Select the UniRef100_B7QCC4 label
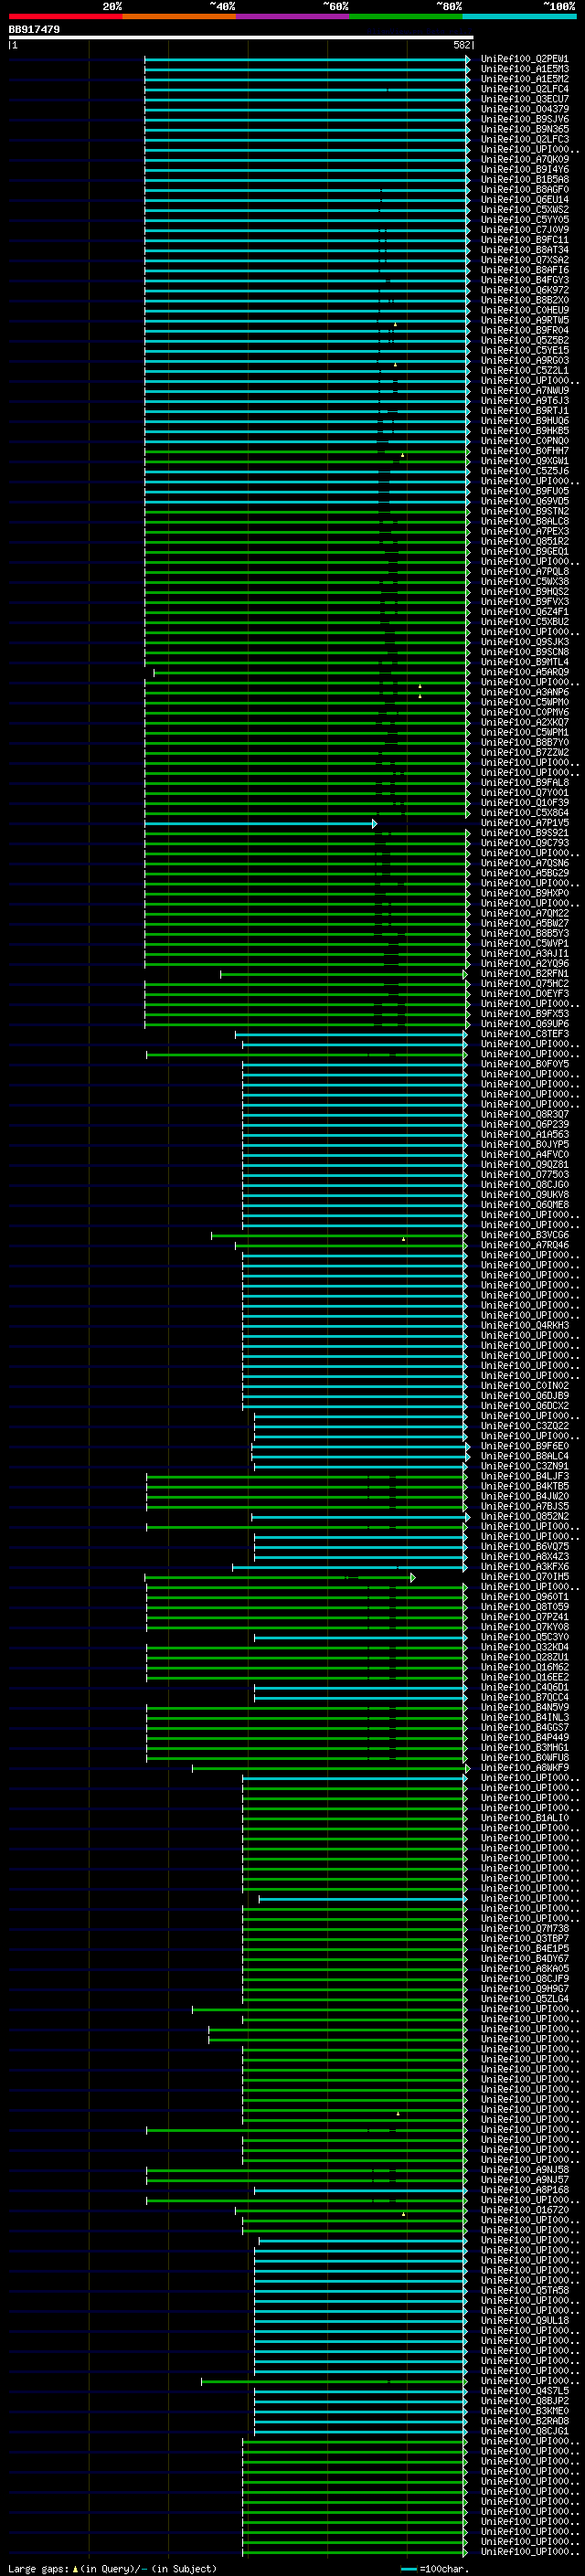Screen dimensions: 585x2576 (525, 1698)
